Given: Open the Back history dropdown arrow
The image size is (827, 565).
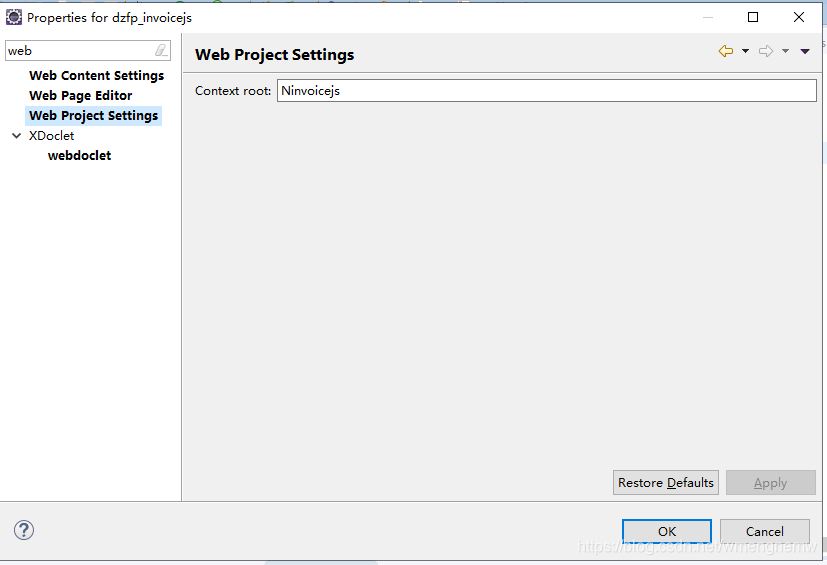Looking at the screenshot, I should pos(745,52).
